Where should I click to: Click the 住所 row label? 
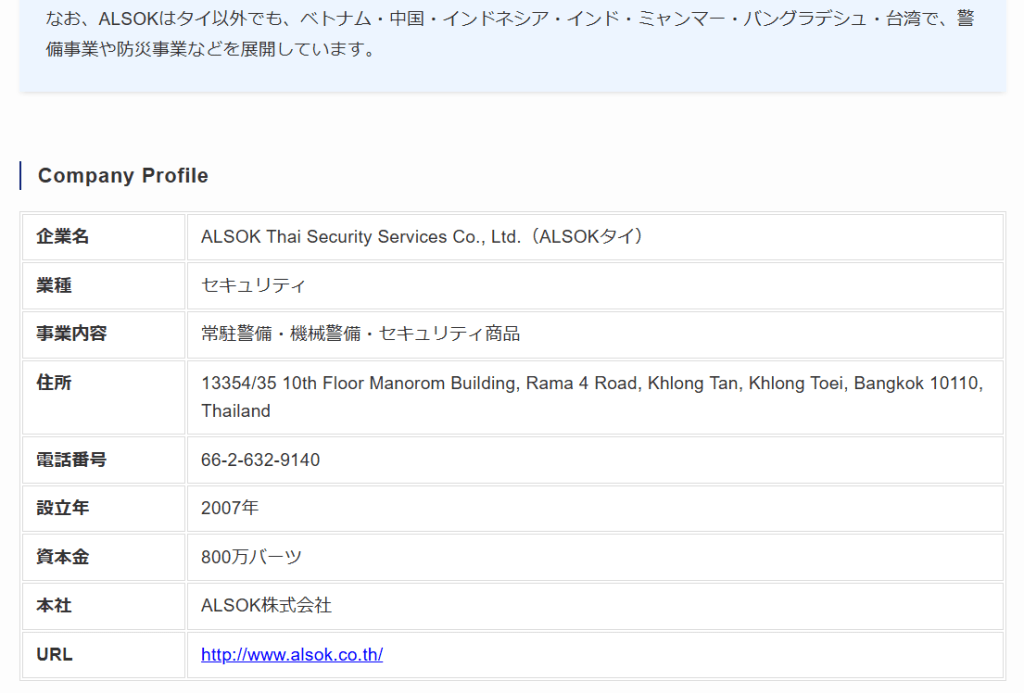pyautogui.click(x=54, y=383)
